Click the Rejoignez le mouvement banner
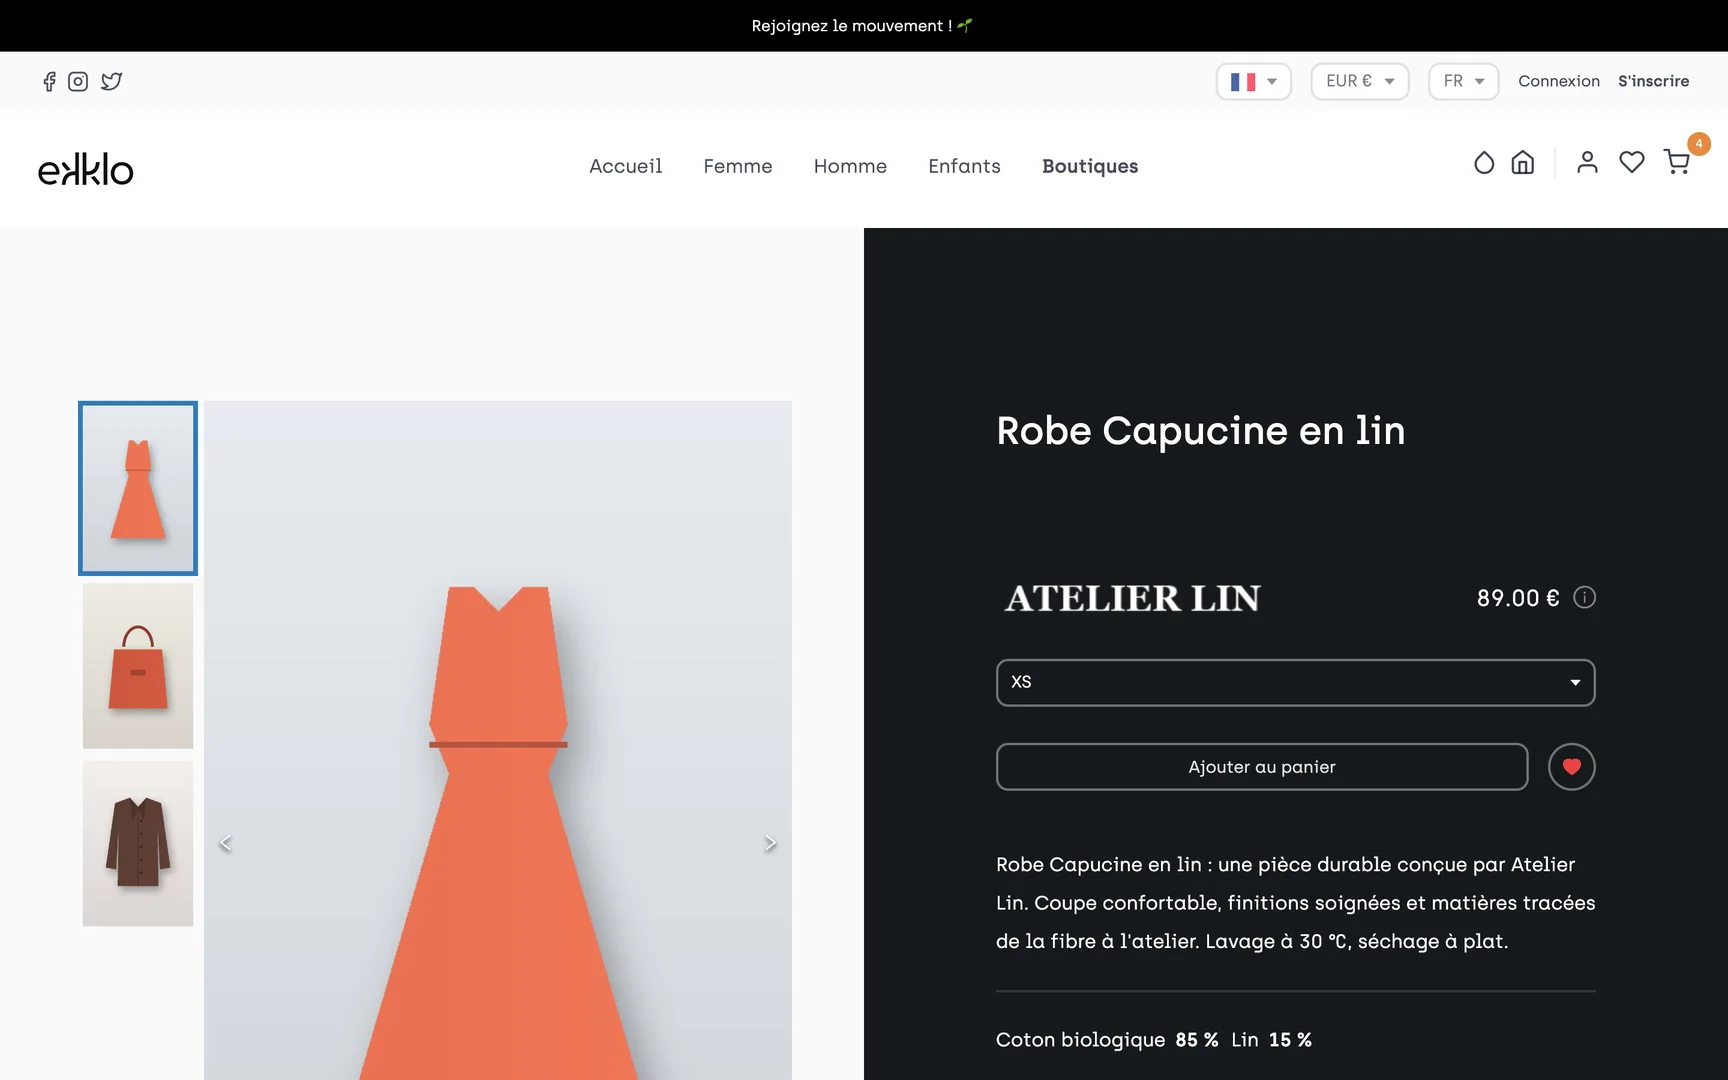 coord(862,26)
